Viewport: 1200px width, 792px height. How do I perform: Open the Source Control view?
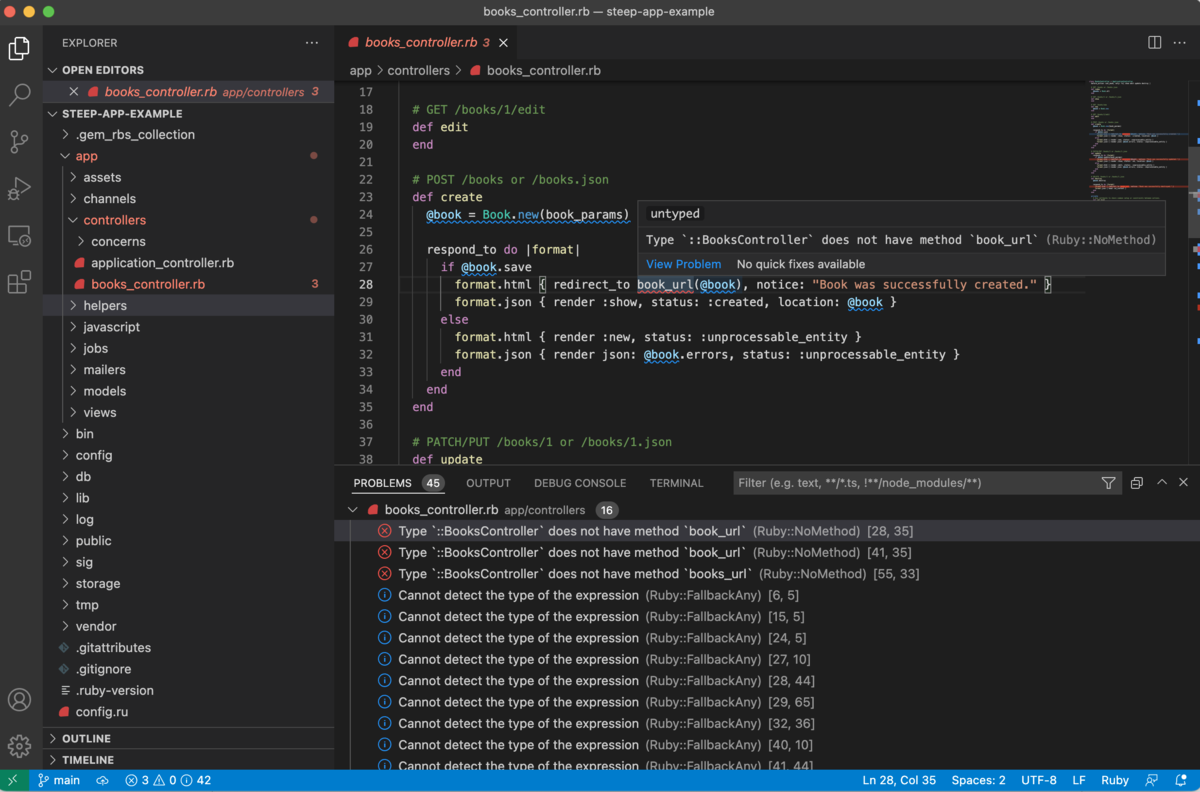click(19, 142)
